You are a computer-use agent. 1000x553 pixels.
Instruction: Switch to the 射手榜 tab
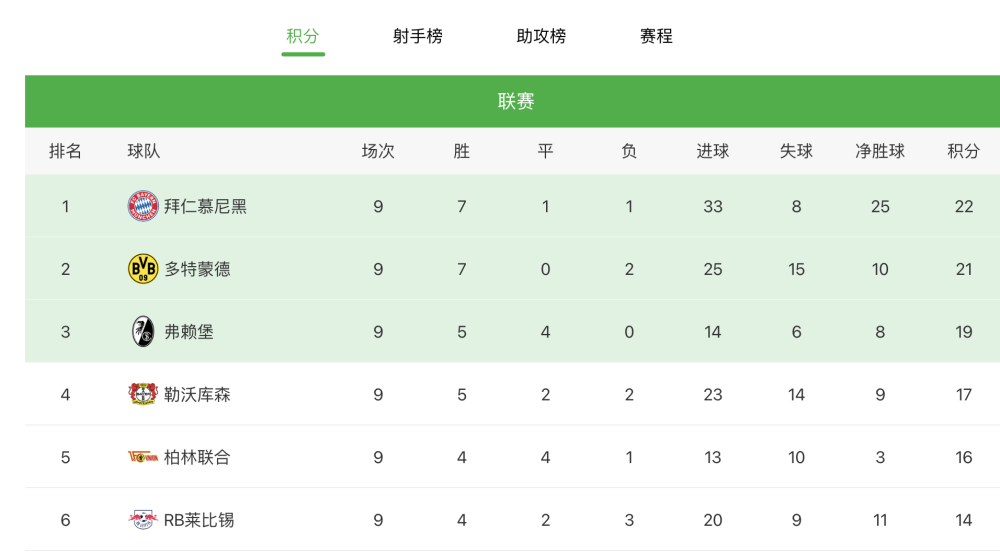418,36
